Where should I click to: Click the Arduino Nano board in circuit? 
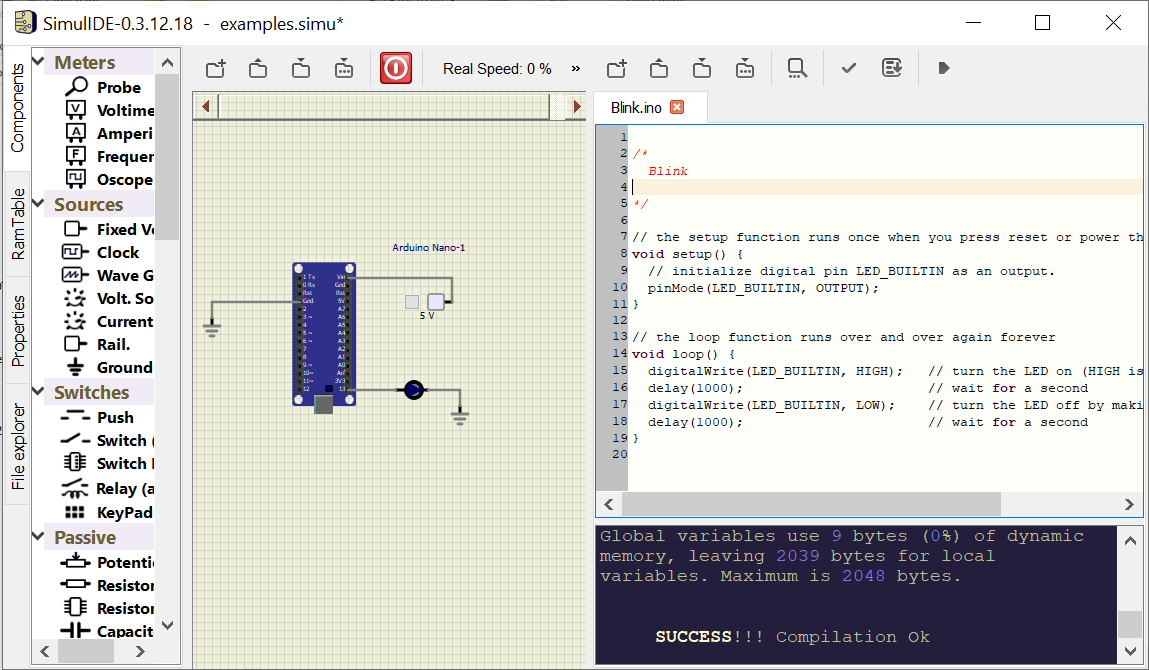tap(324, 334)
